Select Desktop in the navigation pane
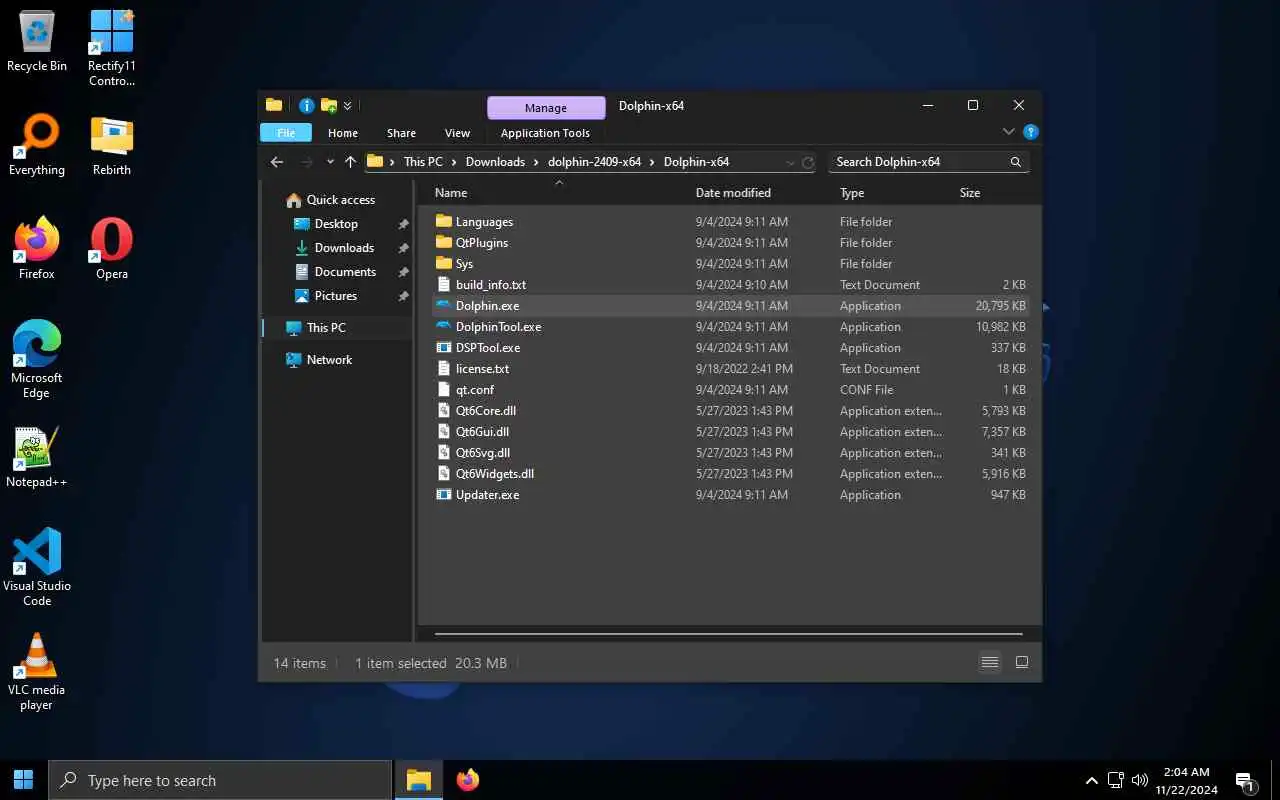This screenshot has width=1280, height=800. coord(336,224)
